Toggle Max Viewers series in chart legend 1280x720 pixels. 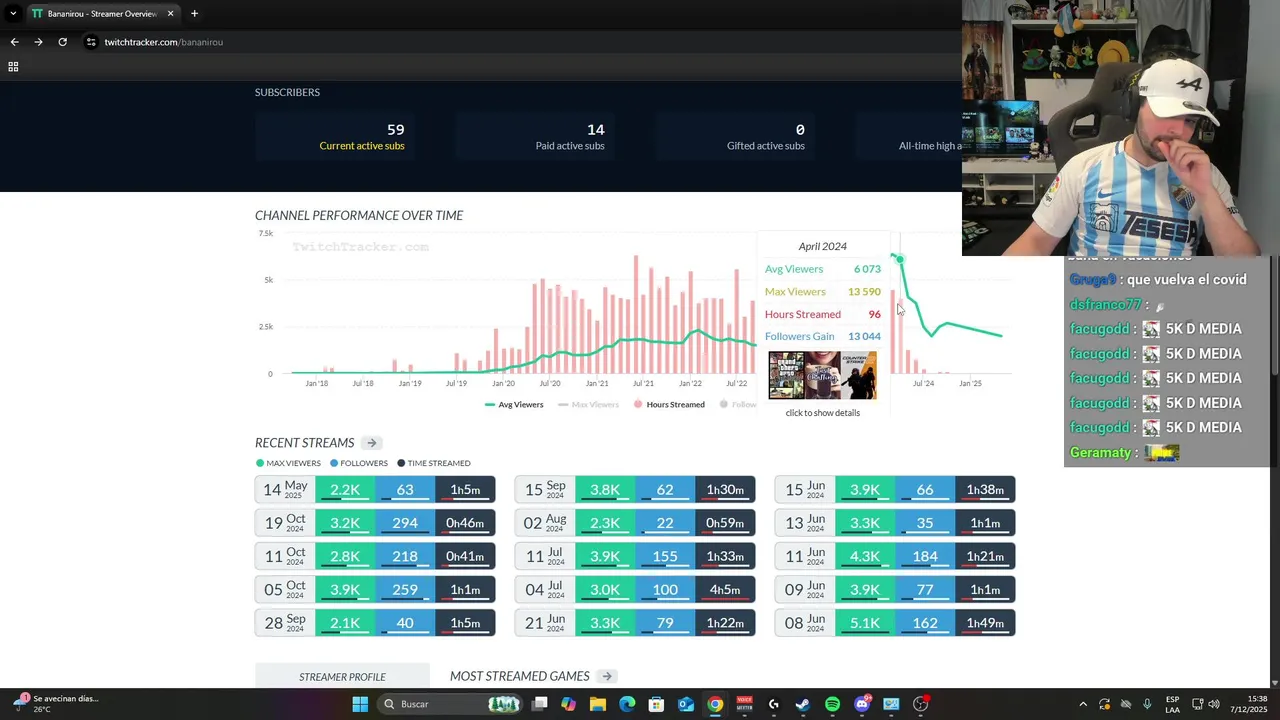coord(589,405)
